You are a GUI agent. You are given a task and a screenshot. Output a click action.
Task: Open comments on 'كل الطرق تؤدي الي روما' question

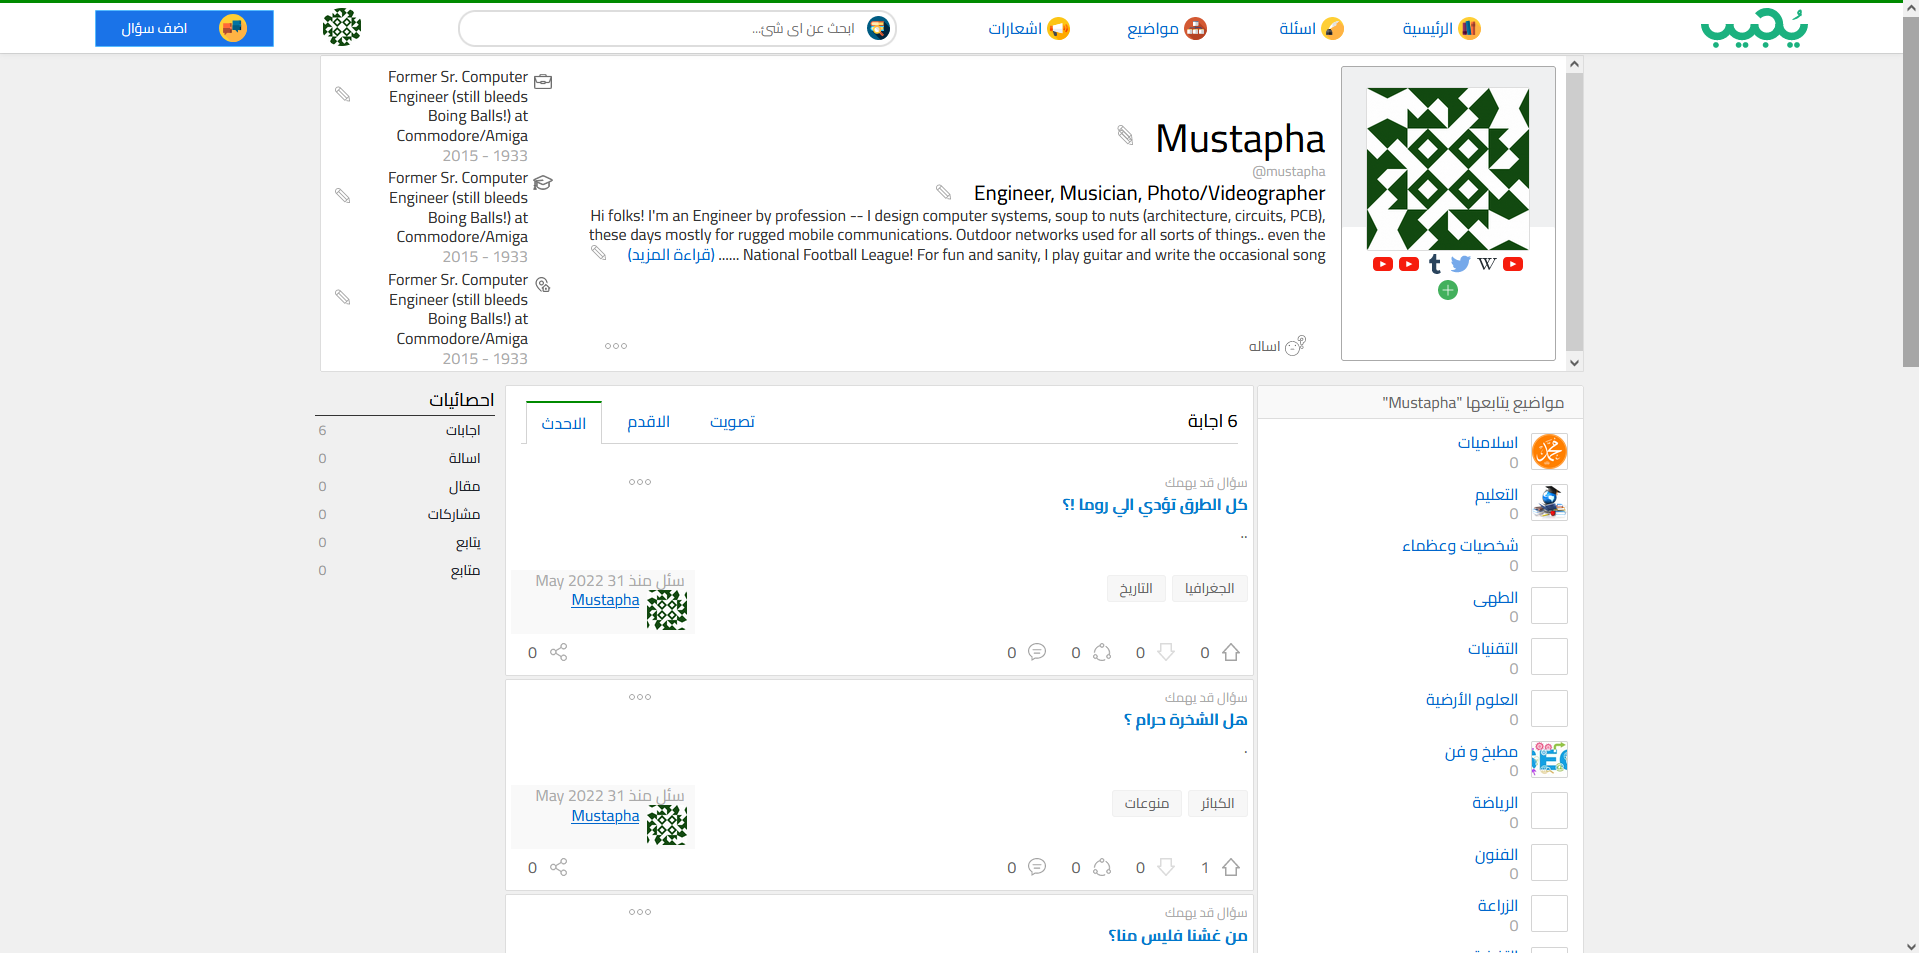tap(1037, 653)
